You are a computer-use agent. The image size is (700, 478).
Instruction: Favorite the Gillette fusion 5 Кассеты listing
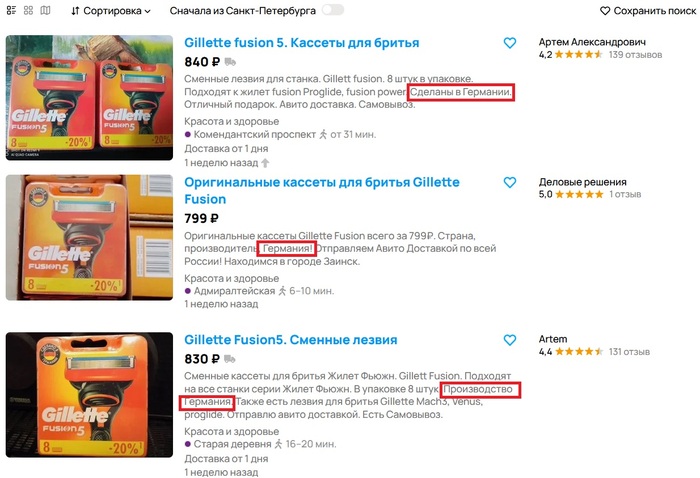[x=510, y=43]
